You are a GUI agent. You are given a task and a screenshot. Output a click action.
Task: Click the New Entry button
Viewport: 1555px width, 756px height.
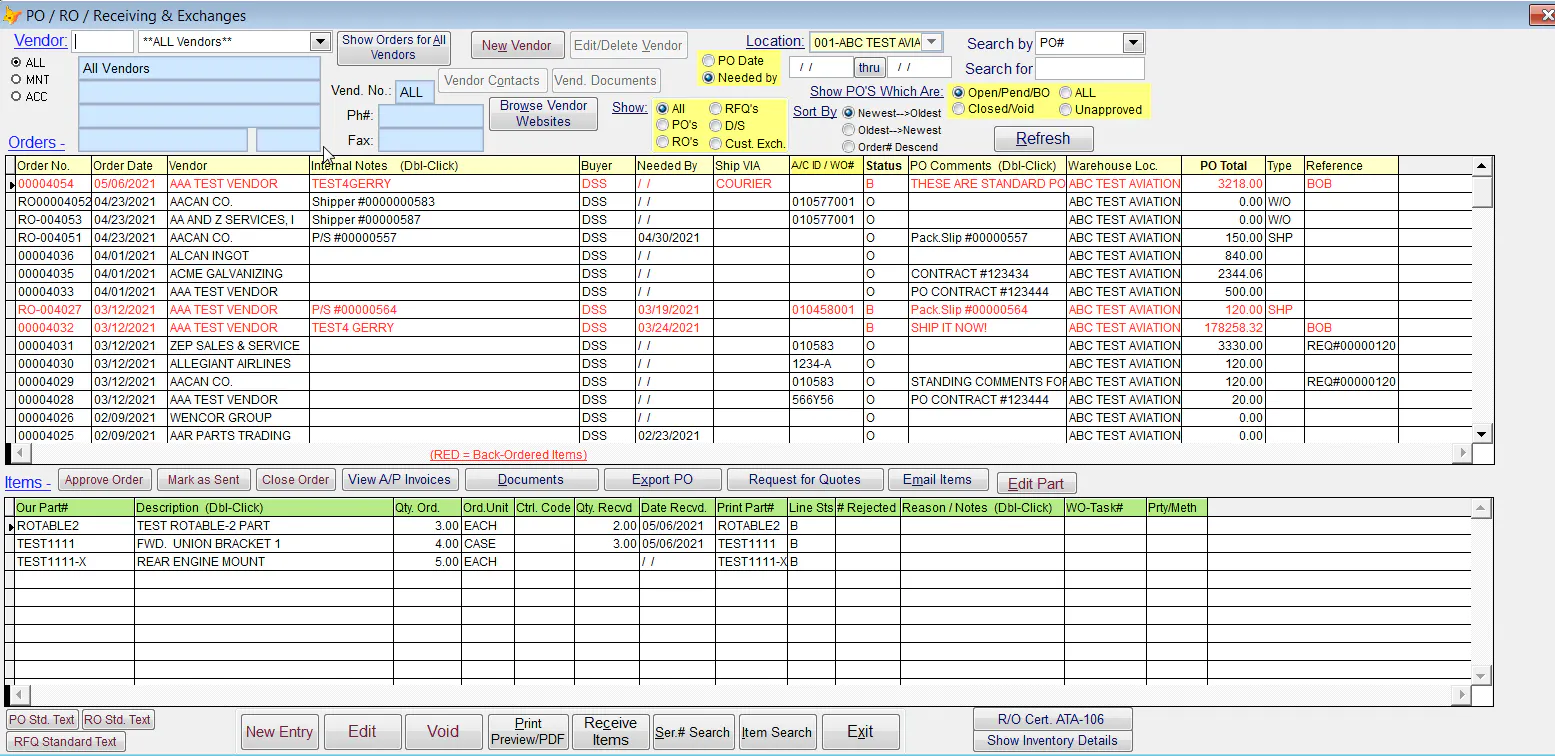click(x=280, y=732)
